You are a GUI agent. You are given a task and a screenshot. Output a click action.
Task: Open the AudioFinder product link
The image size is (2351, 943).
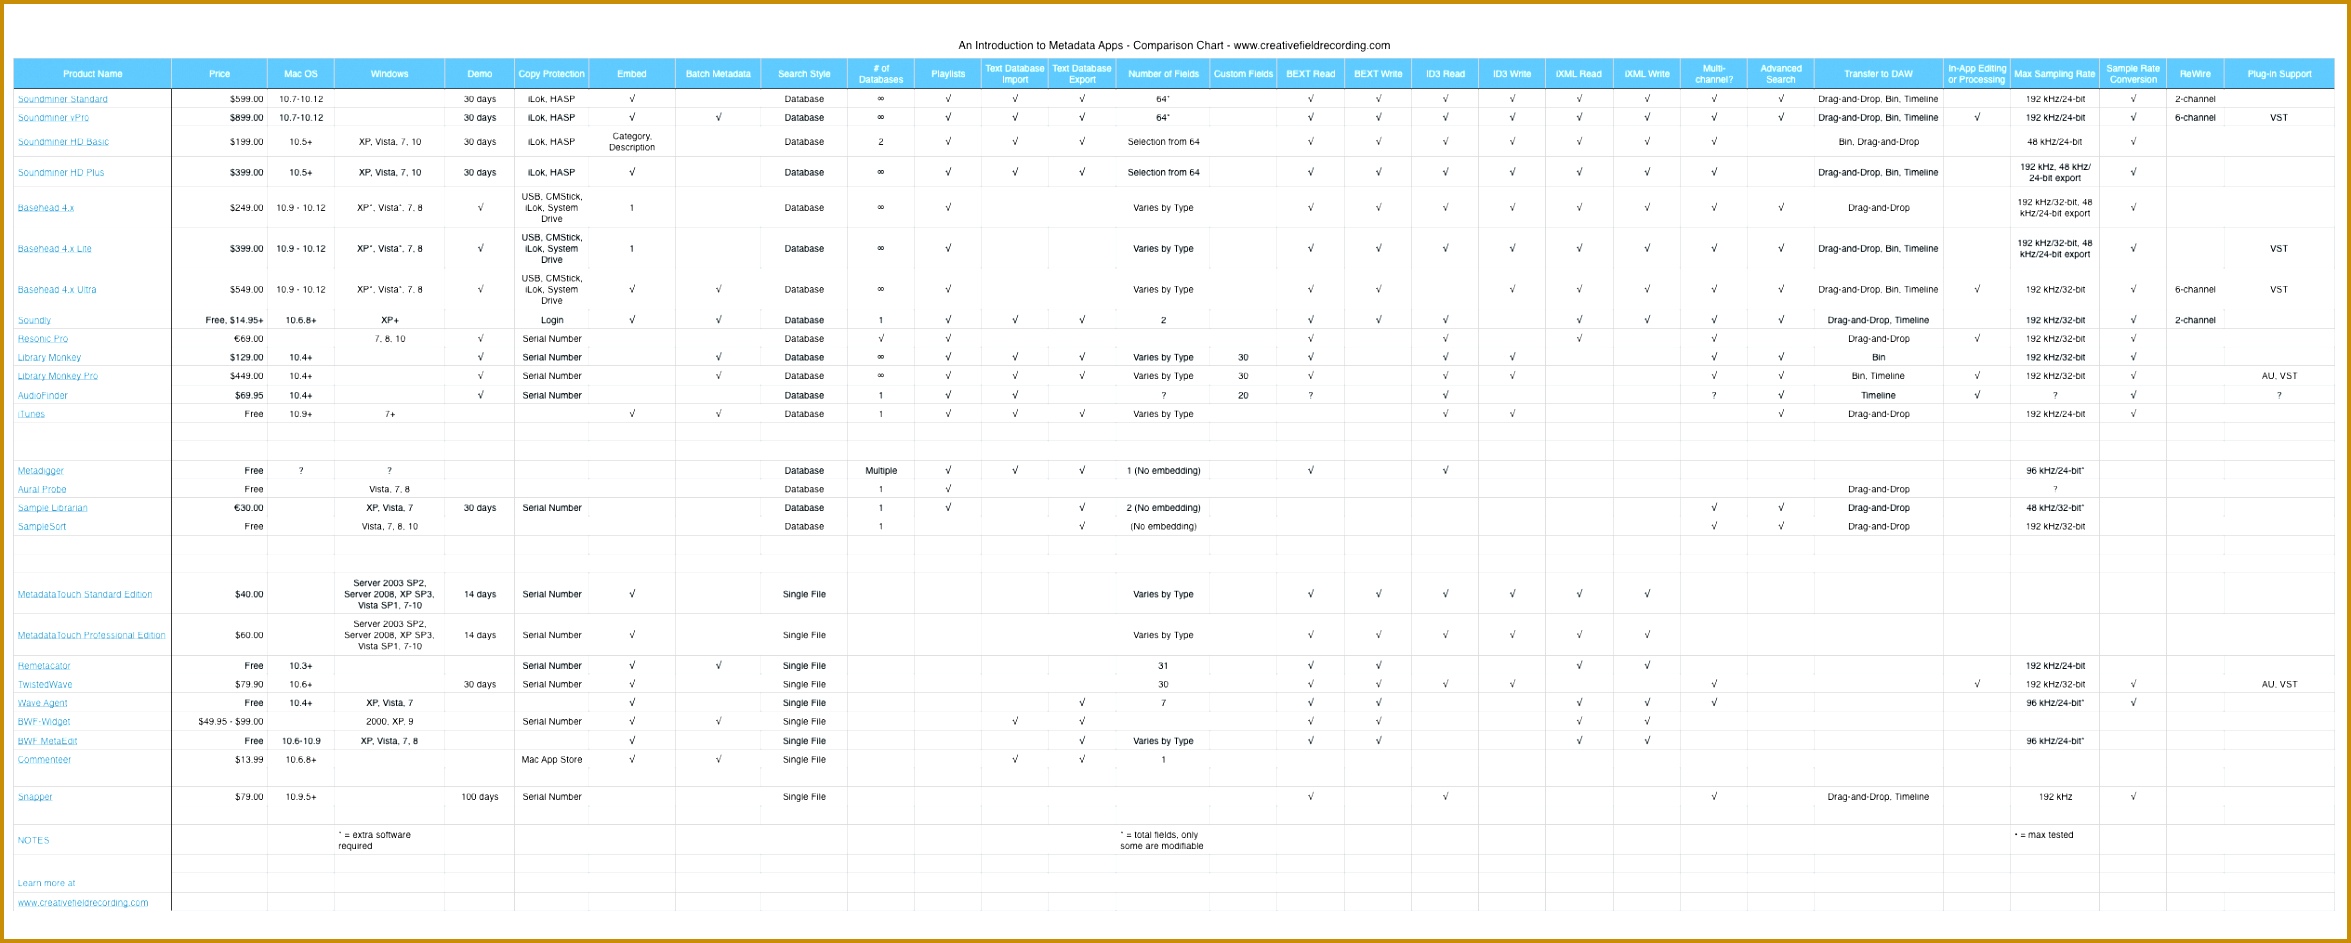[43, 394]
